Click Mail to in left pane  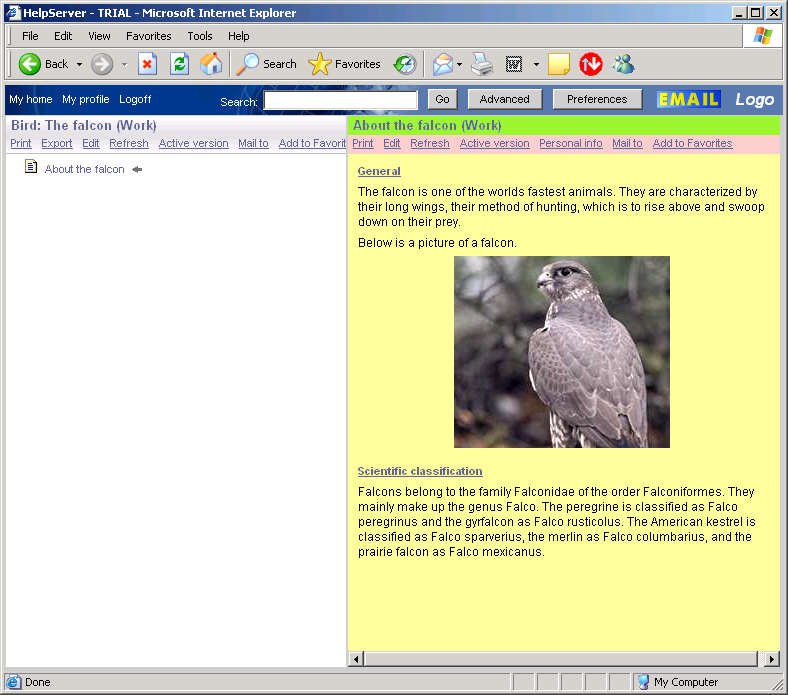(x=253, y=143)
